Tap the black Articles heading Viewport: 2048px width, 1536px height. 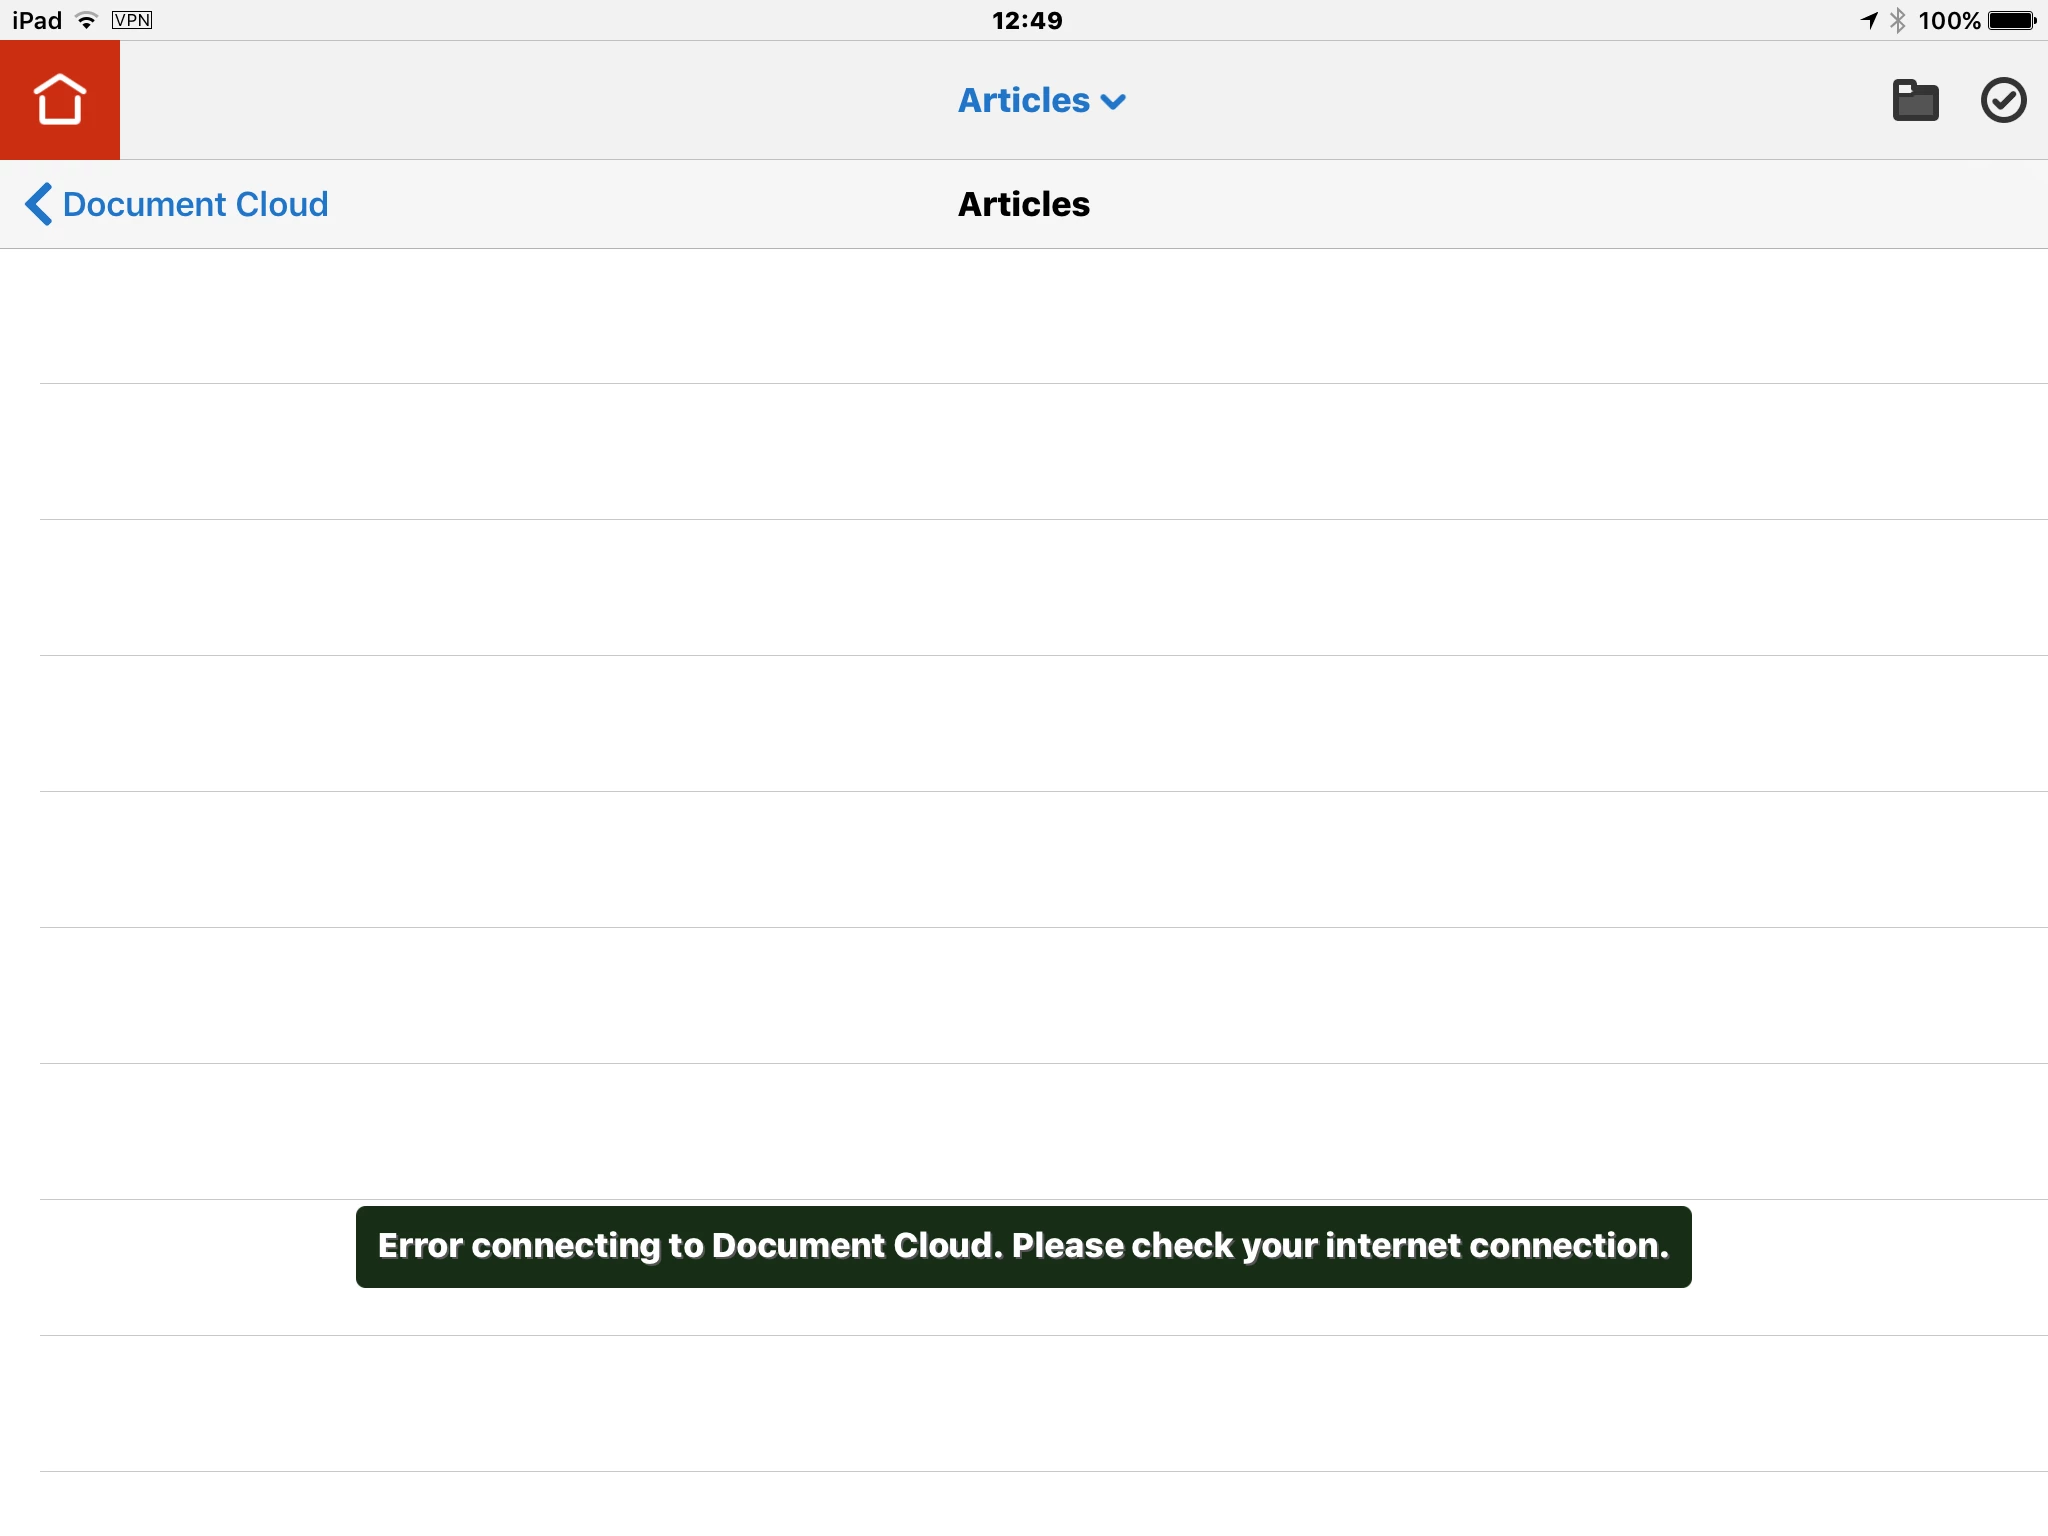tap(1024, 204)
